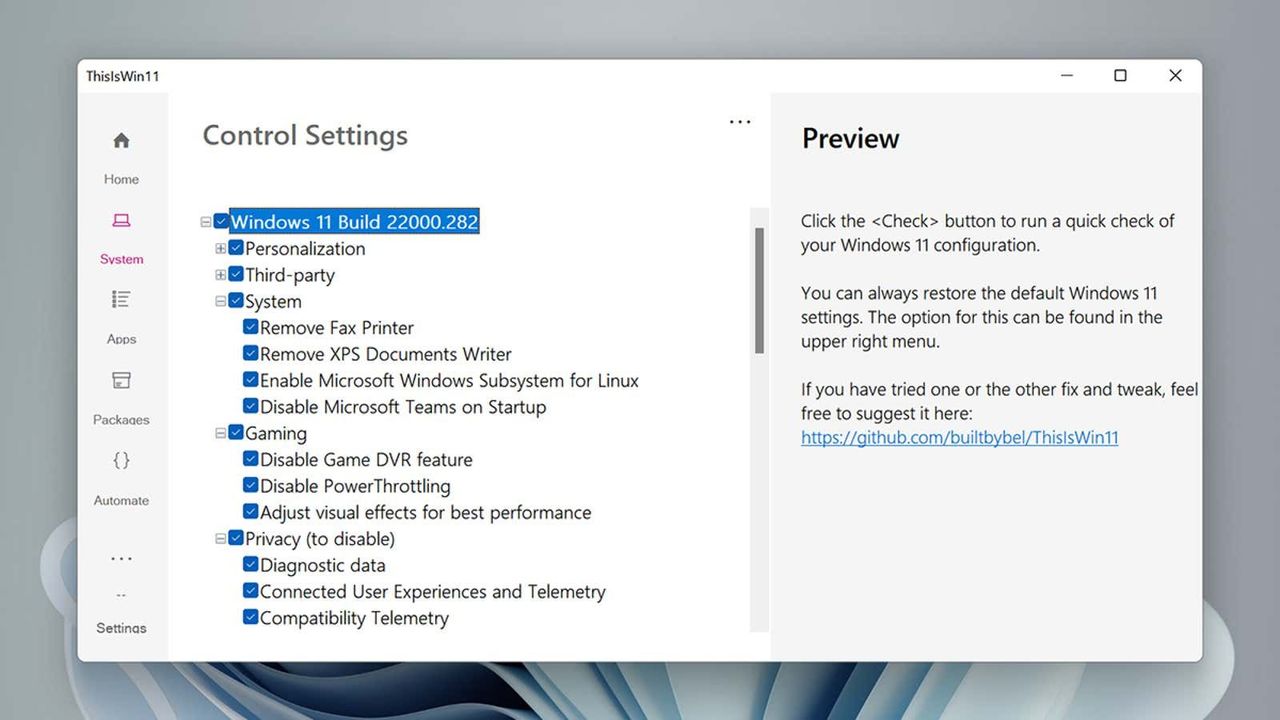The width and height of the screenshot is (1280, 720).
Task: Toggle Enable Microsoft Windows Subsystem for Linux checkbox
Action: 251,380
